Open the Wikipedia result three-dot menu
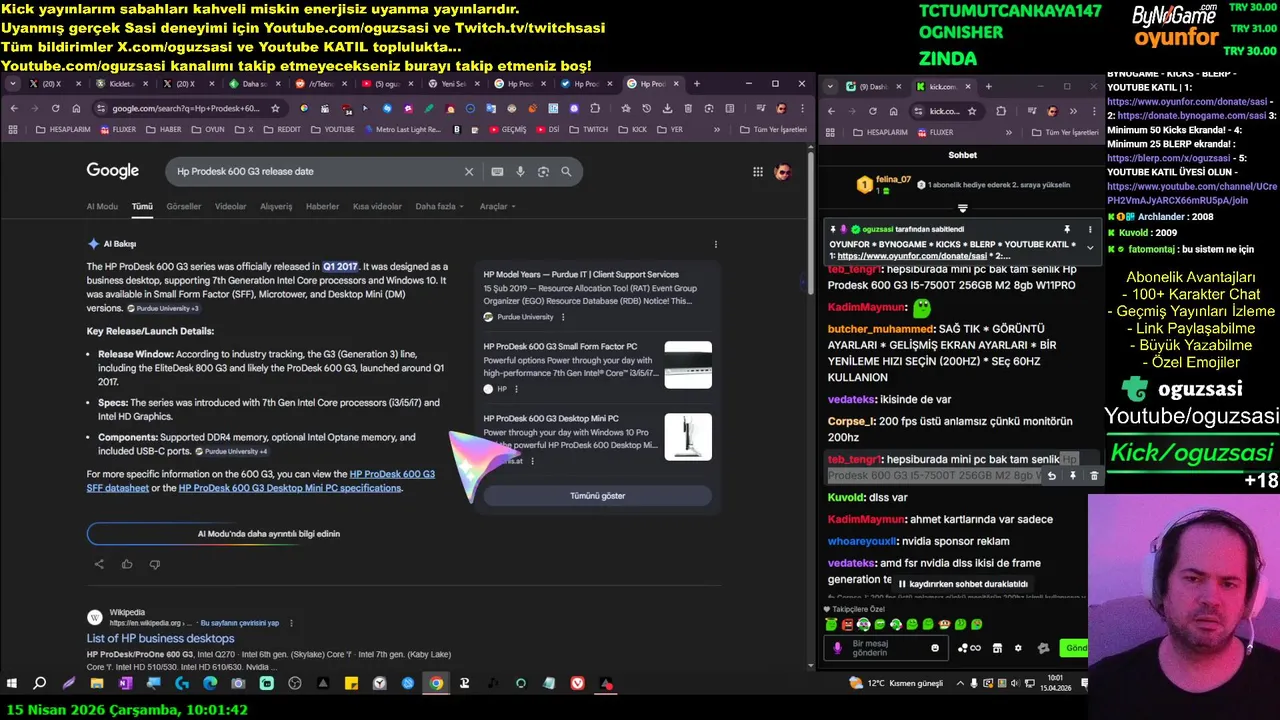This screenshot has height=720, width=1280. pyautogui.click(x=291, y=623)
